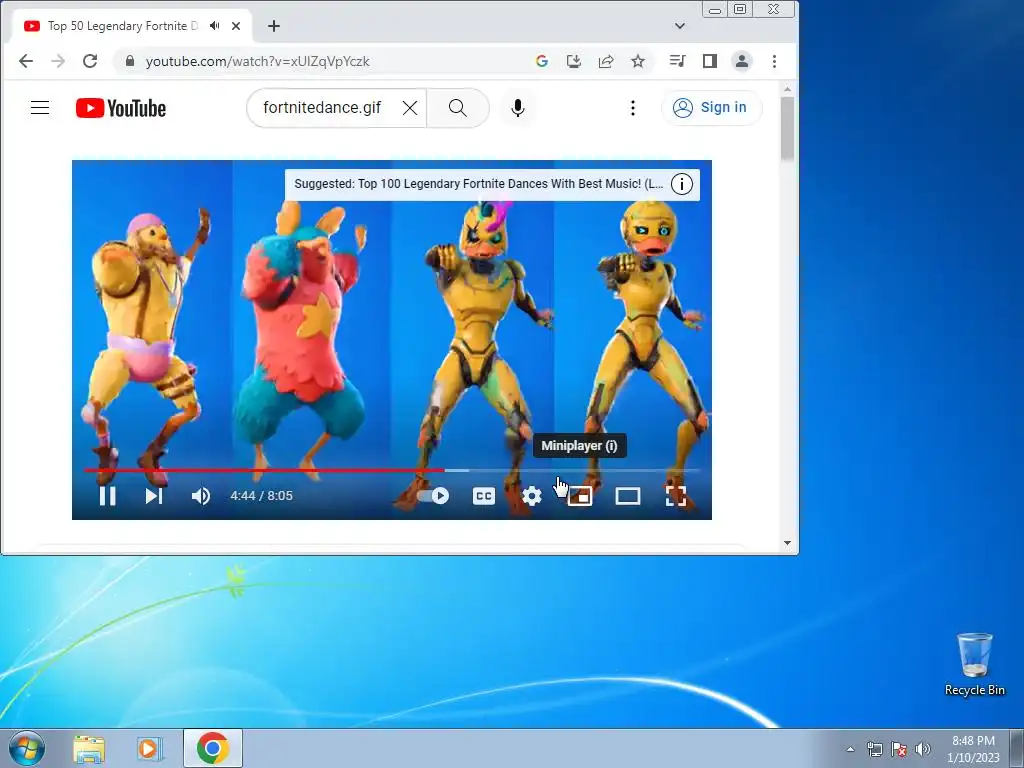Open the YouTube hamburger guide menu
Screen dimensions: 1024x768
pyautogui.click(x=40, y=108)
